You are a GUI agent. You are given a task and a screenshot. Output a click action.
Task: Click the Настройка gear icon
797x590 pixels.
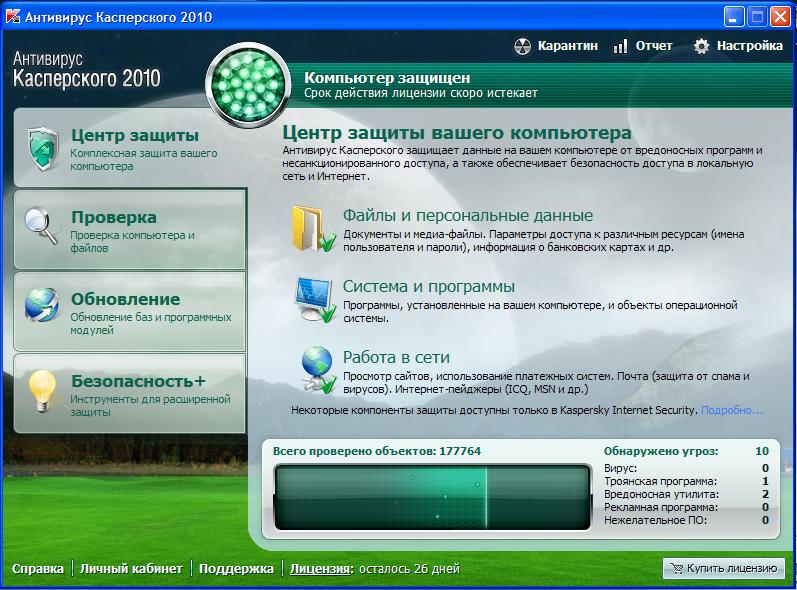click(701, 46)
